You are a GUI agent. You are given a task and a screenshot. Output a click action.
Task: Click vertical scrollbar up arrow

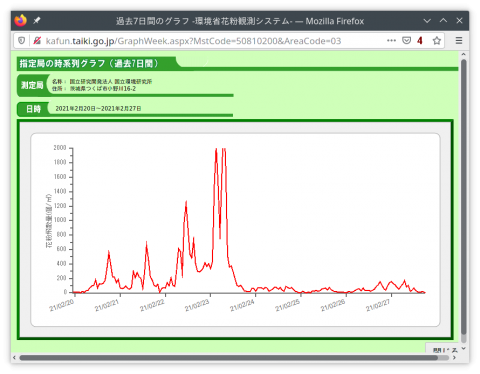pyautogui.click(x=463, y=54)
